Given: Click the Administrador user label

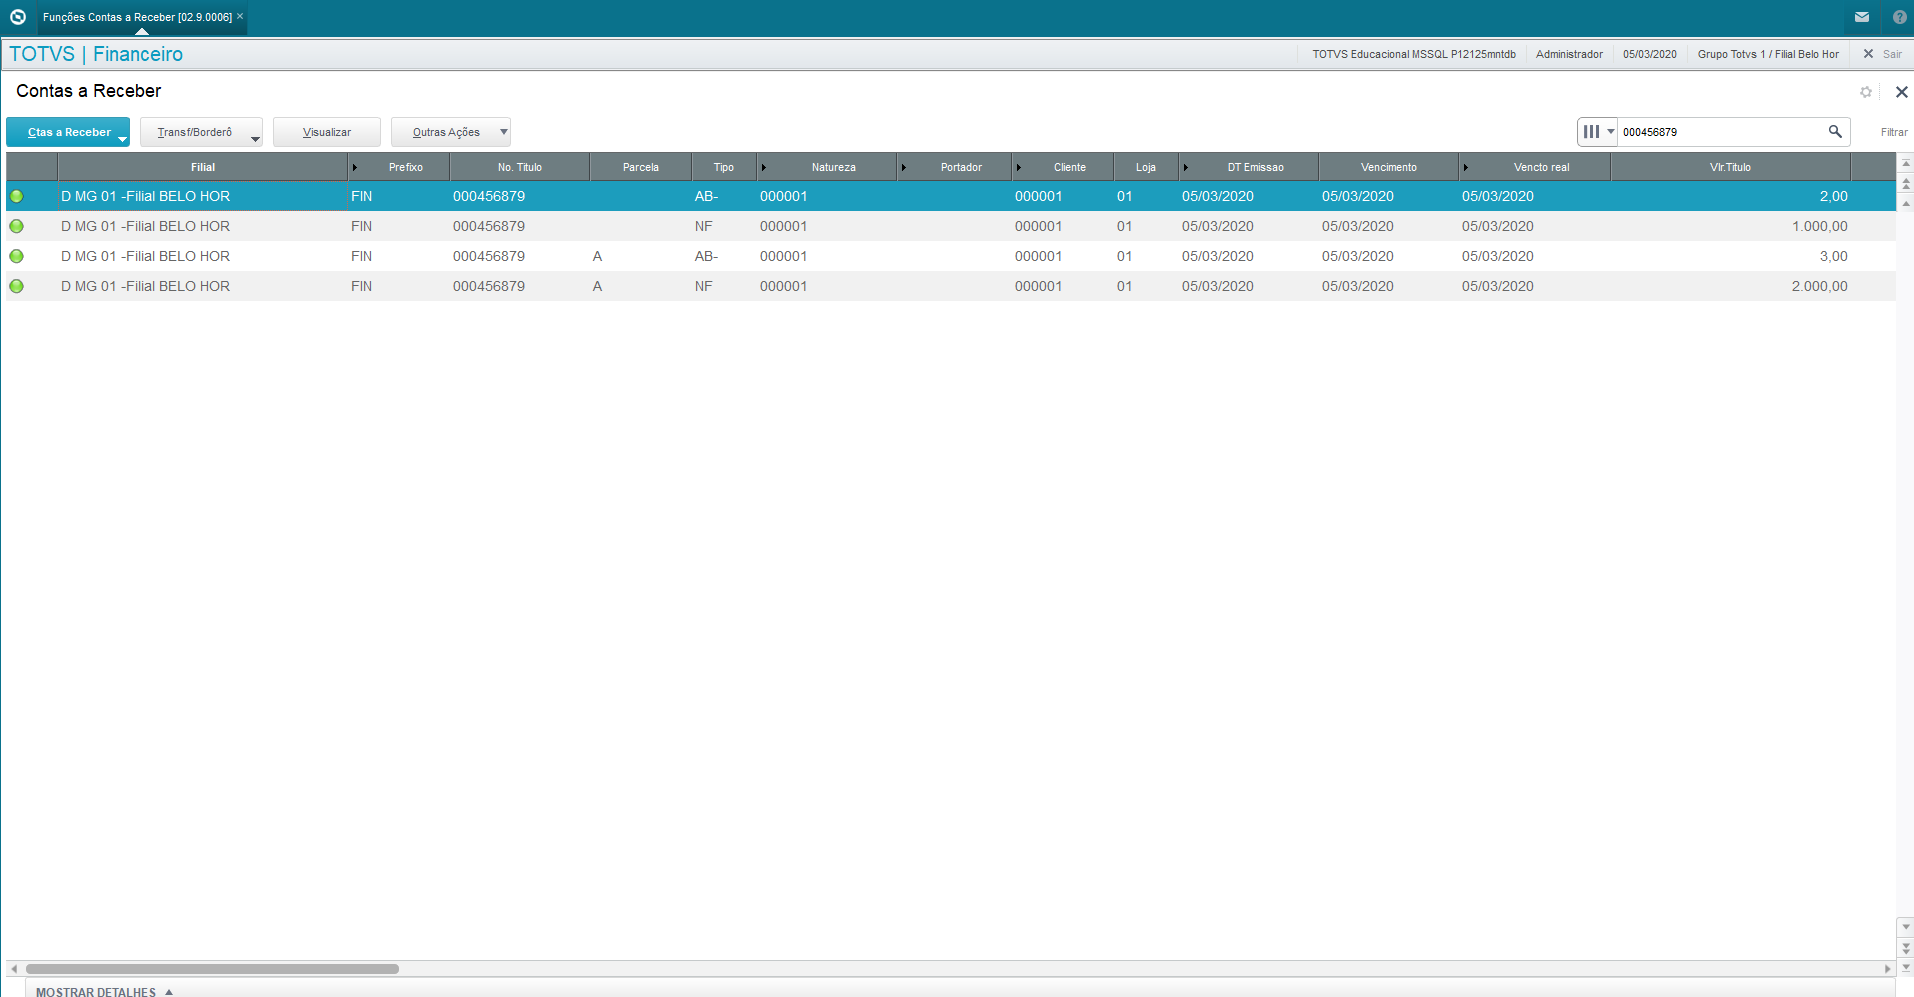Looking at the screenshot, I should tap(1569, 54).
